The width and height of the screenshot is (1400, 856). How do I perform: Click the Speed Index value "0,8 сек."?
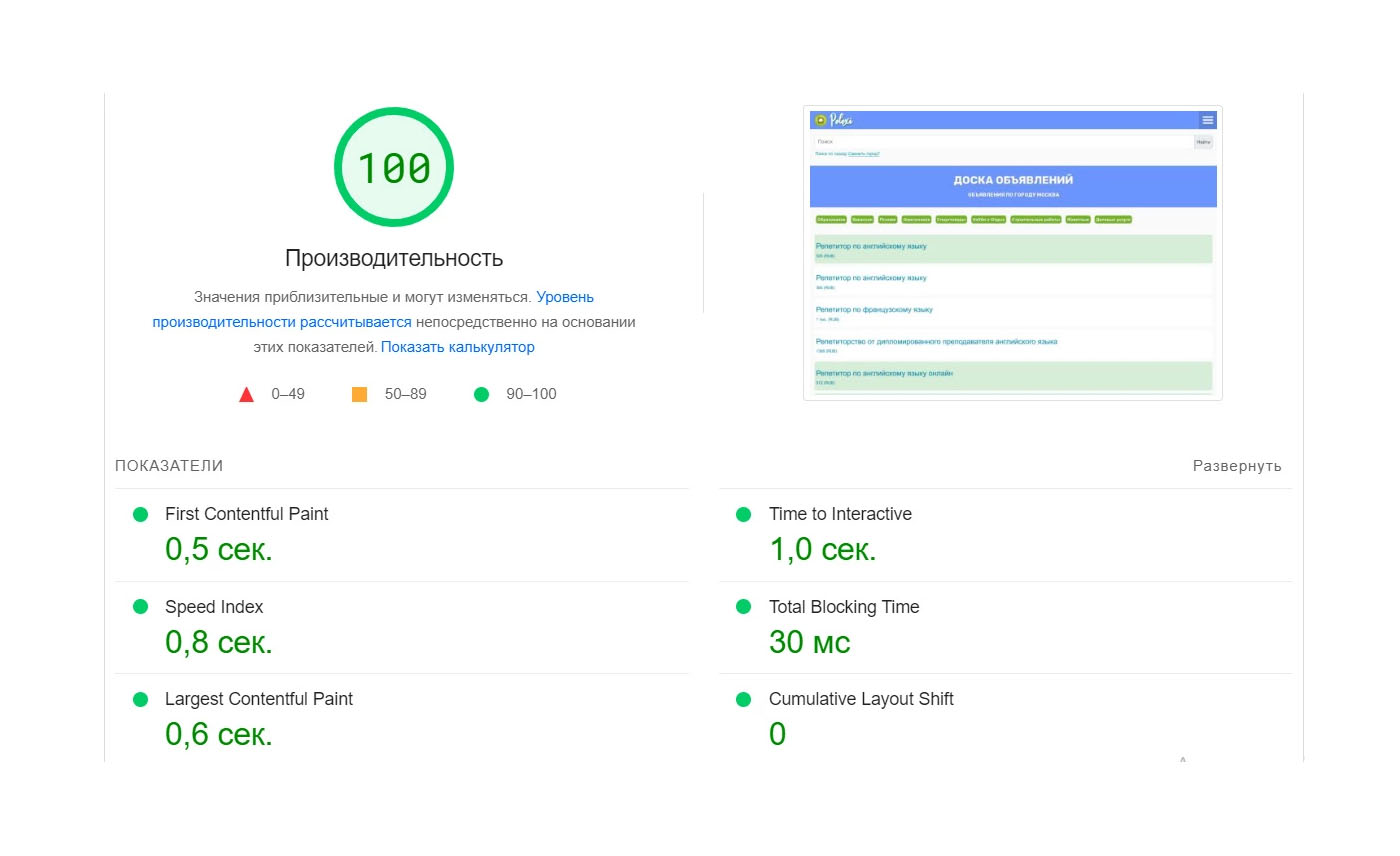(x=218, y=642)
